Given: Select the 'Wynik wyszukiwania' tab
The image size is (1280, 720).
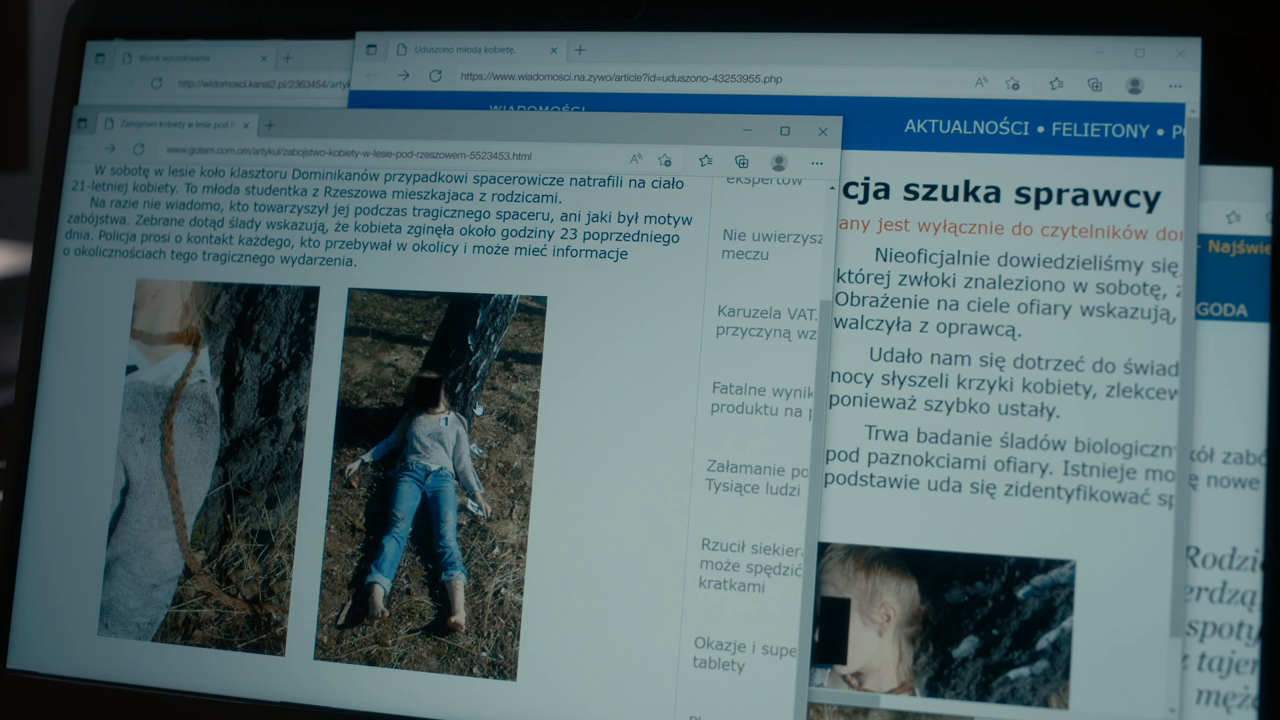Looking at the screenshot, I should coord(175,58).
